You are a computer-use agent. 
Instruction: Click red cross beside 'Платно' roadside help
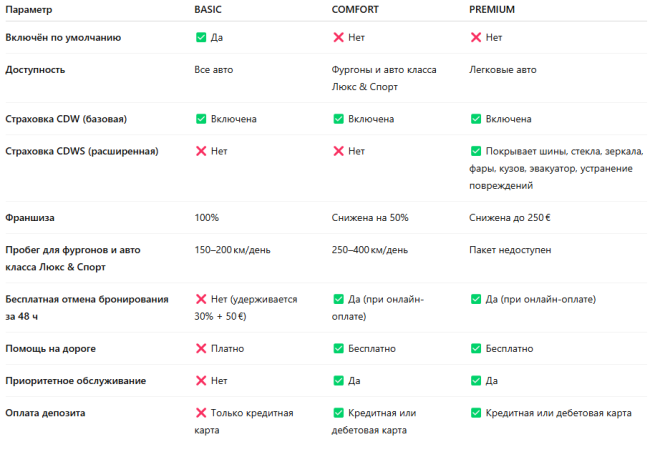pyautogui.click(x=201, y=348)
